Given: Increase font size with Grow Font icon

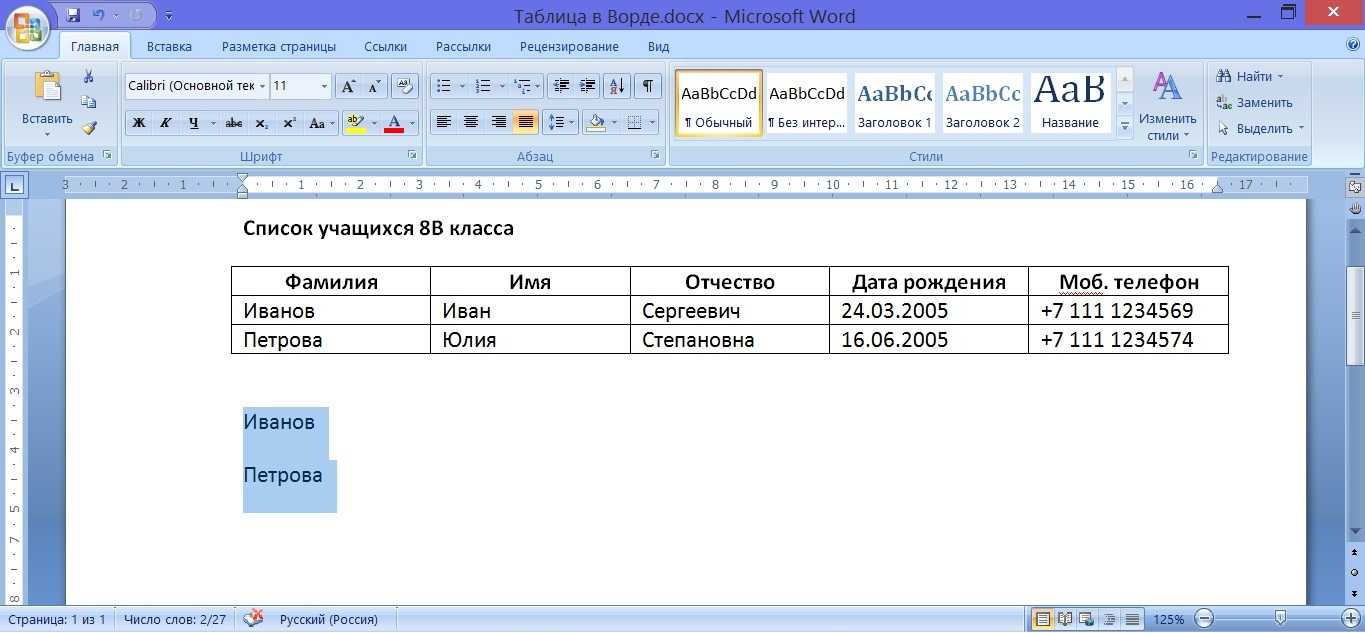Looking at the screenshot, I should pyautogui.click(x=348, y=86).
